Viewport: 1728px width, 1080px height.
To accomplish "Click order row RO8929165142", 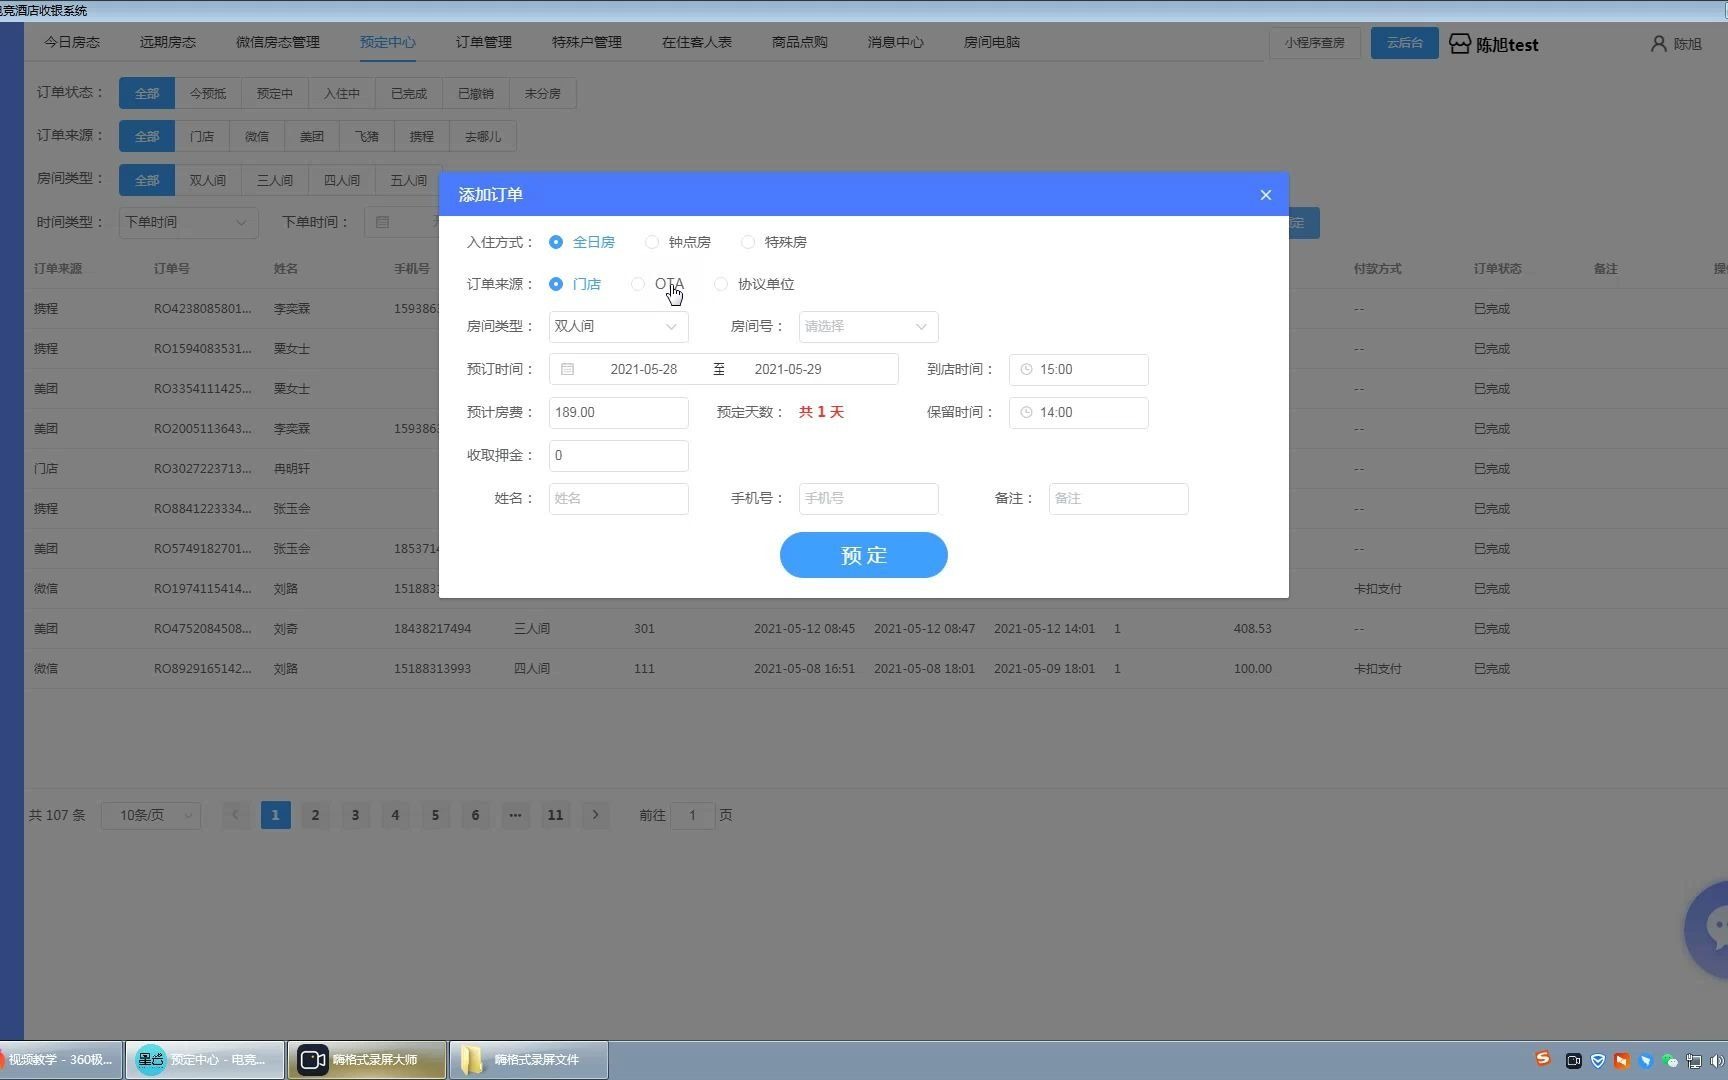I will (876, 668).
